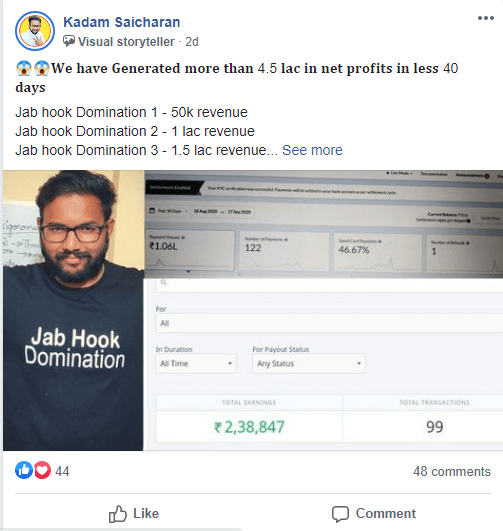Click the Like thumbs-up icon

(x=118, y=514)
